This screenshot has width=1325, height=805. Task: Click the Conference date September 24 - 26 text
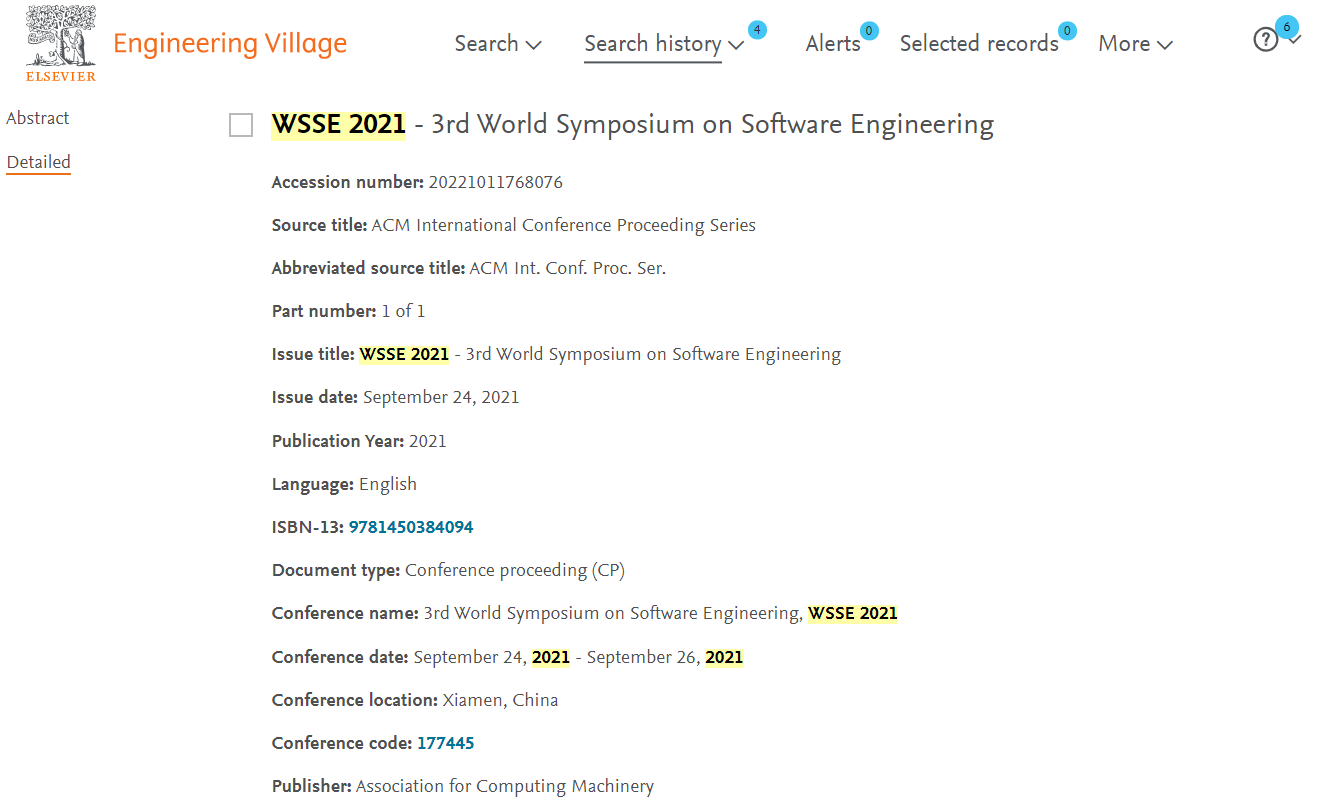coord(578,657)
